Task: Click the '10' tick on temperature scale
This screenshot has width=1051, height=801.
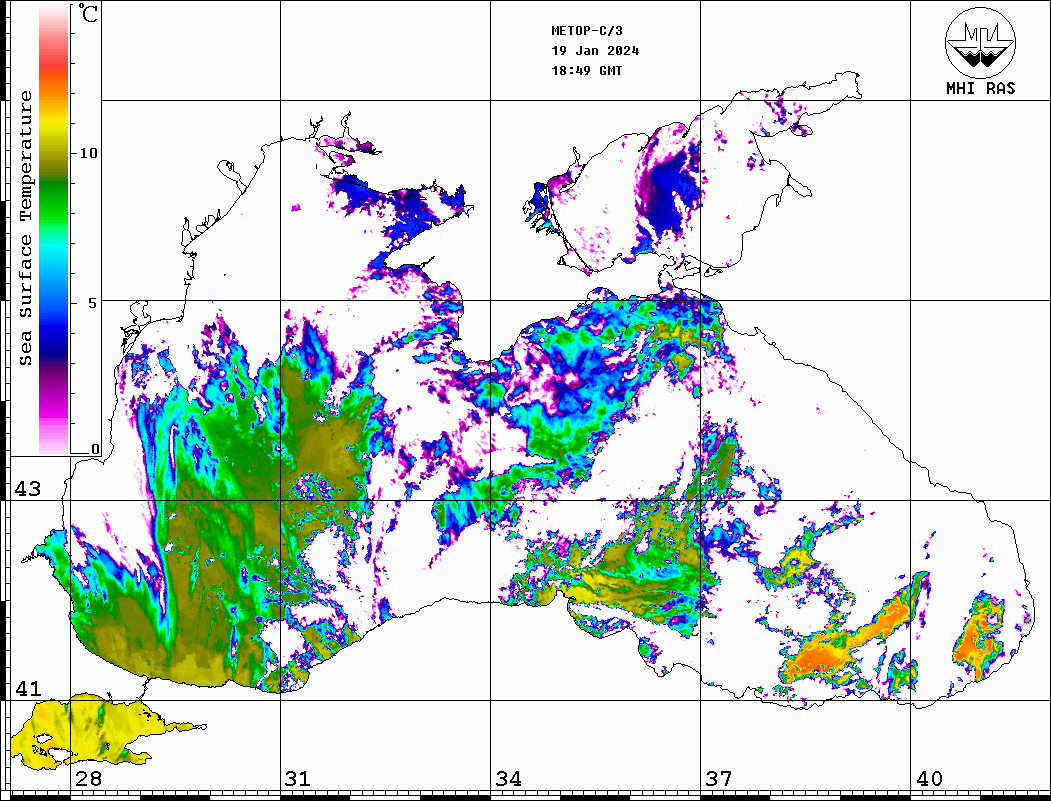Action: (x=88, y=153)
